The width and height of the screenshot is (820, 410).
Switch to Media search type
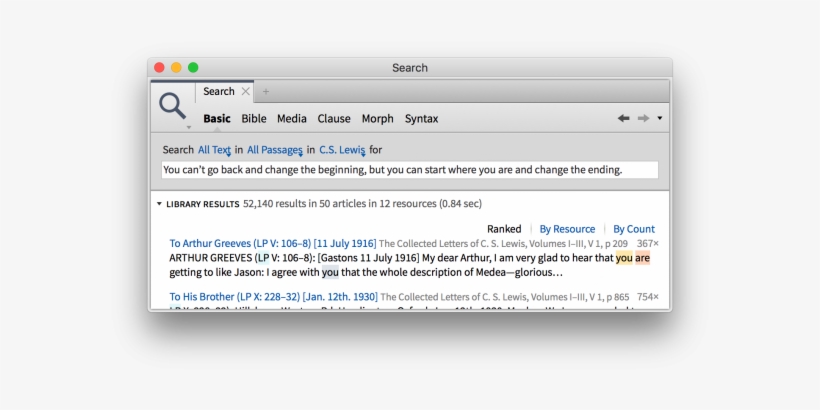[292, 119]
